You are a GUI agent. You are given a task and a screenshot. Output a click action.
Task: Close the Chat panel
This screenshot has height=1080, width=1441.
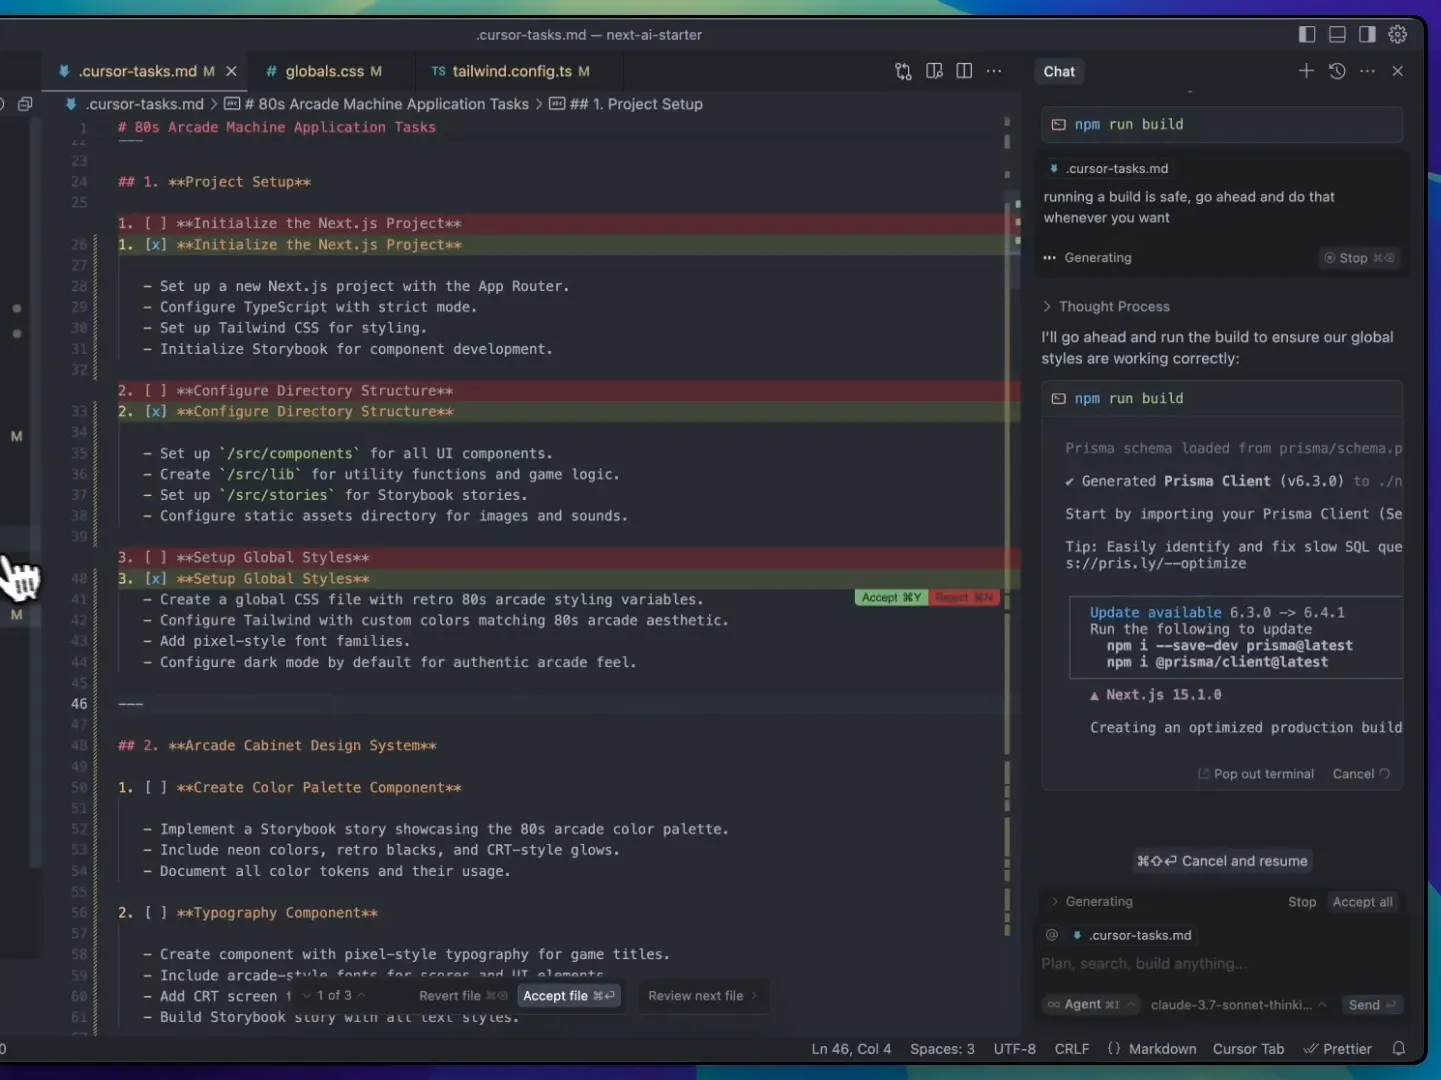point(1398,71)
